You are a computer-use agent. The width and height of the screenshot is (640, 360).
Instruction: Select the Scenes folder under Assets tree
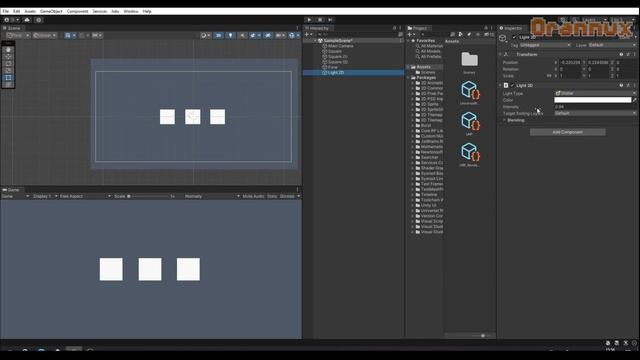tap(427, 72)
